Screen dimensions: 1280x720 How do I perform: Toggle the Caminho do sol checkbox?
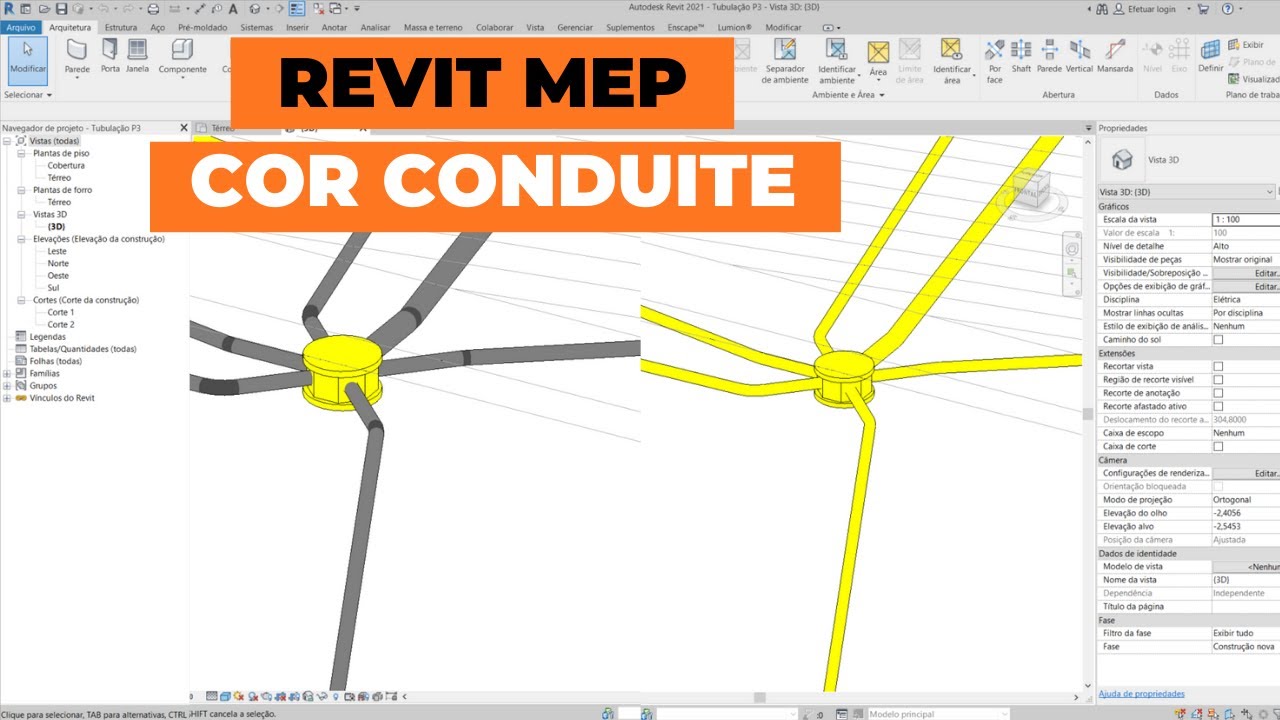1218,340
